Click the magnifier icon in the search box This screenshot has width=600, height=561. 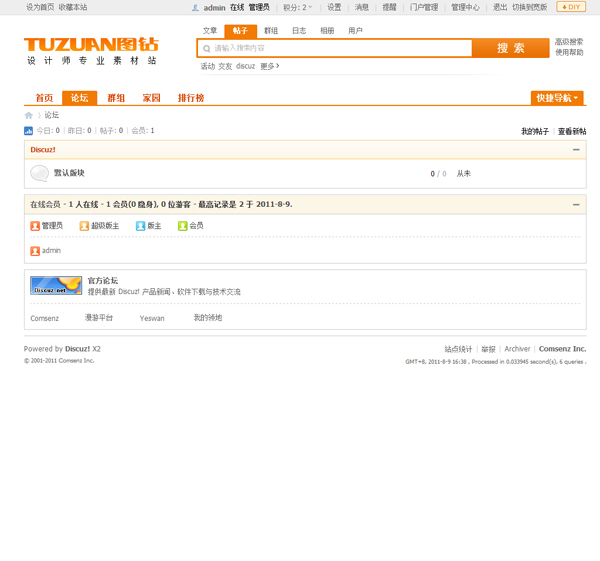click(x=207, y=49)
